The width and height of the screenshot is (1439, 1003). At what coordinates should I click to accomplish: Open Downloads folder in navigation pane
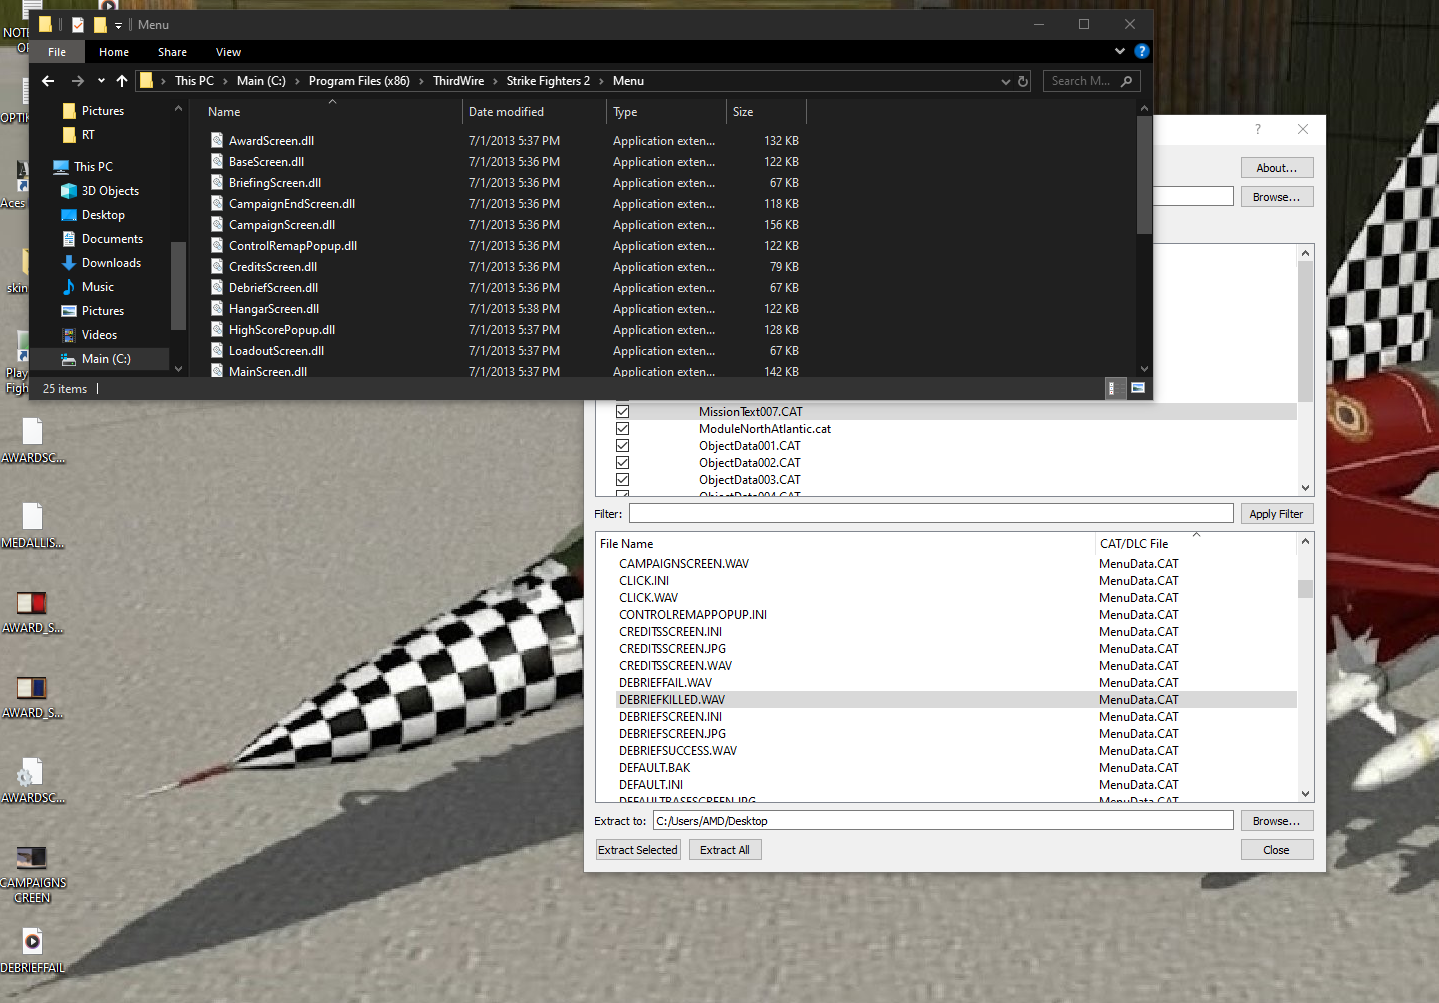(x=111, y=263)
